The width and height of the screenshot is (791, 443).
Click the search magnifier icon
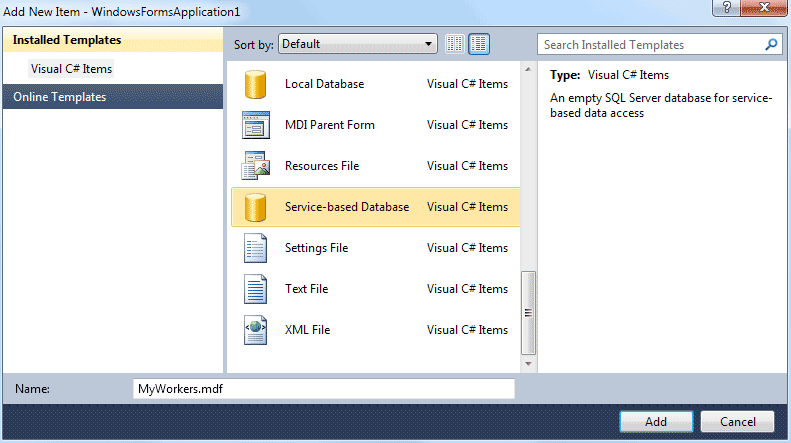pos(771,45)
